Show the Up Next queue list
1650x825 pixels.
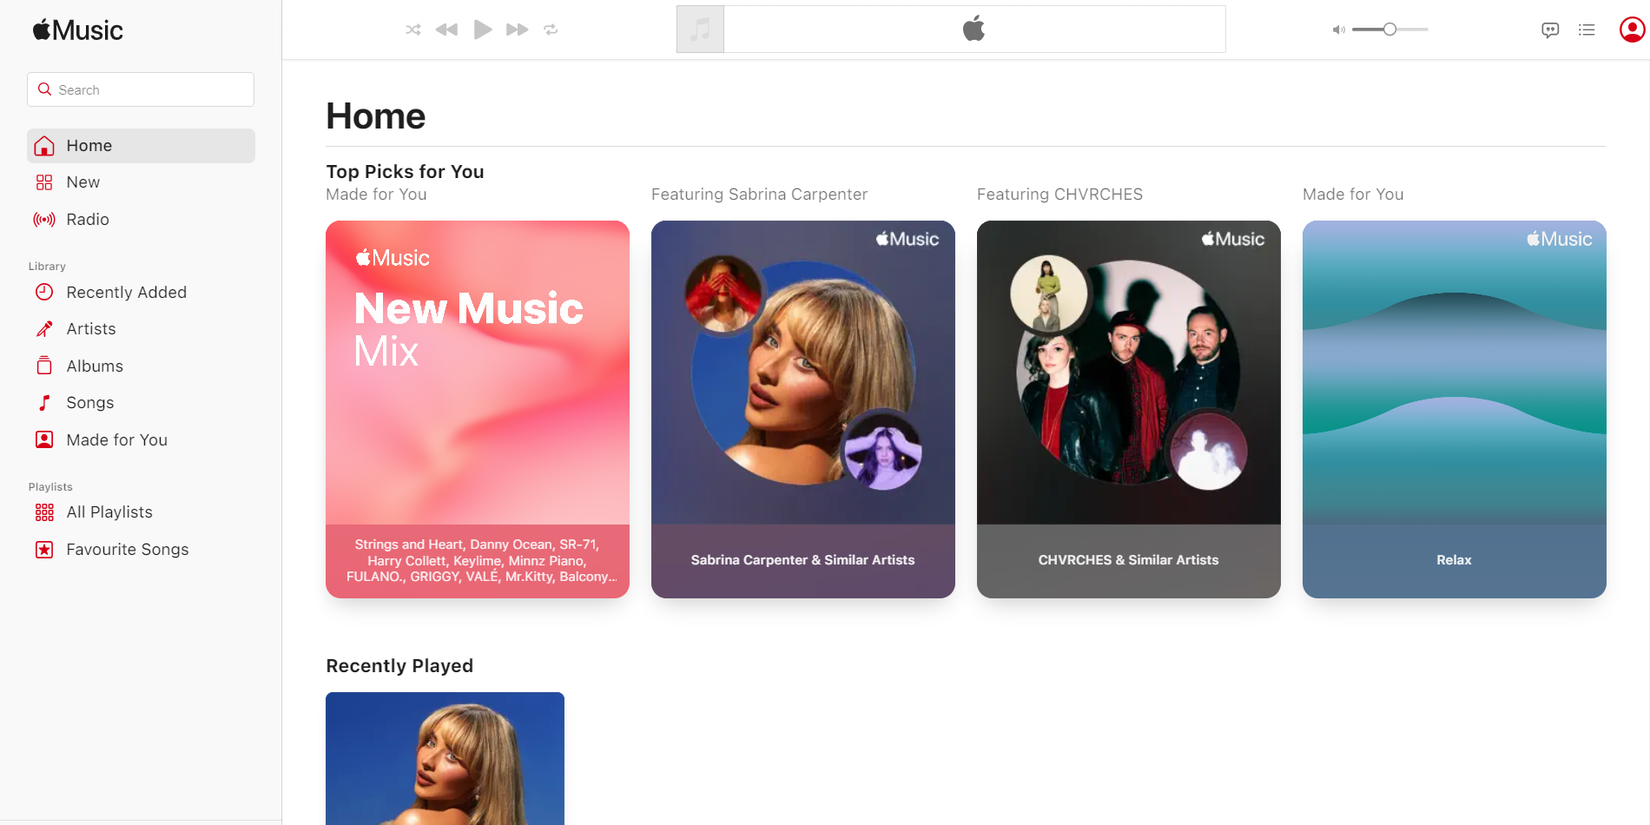point(1587,30)
